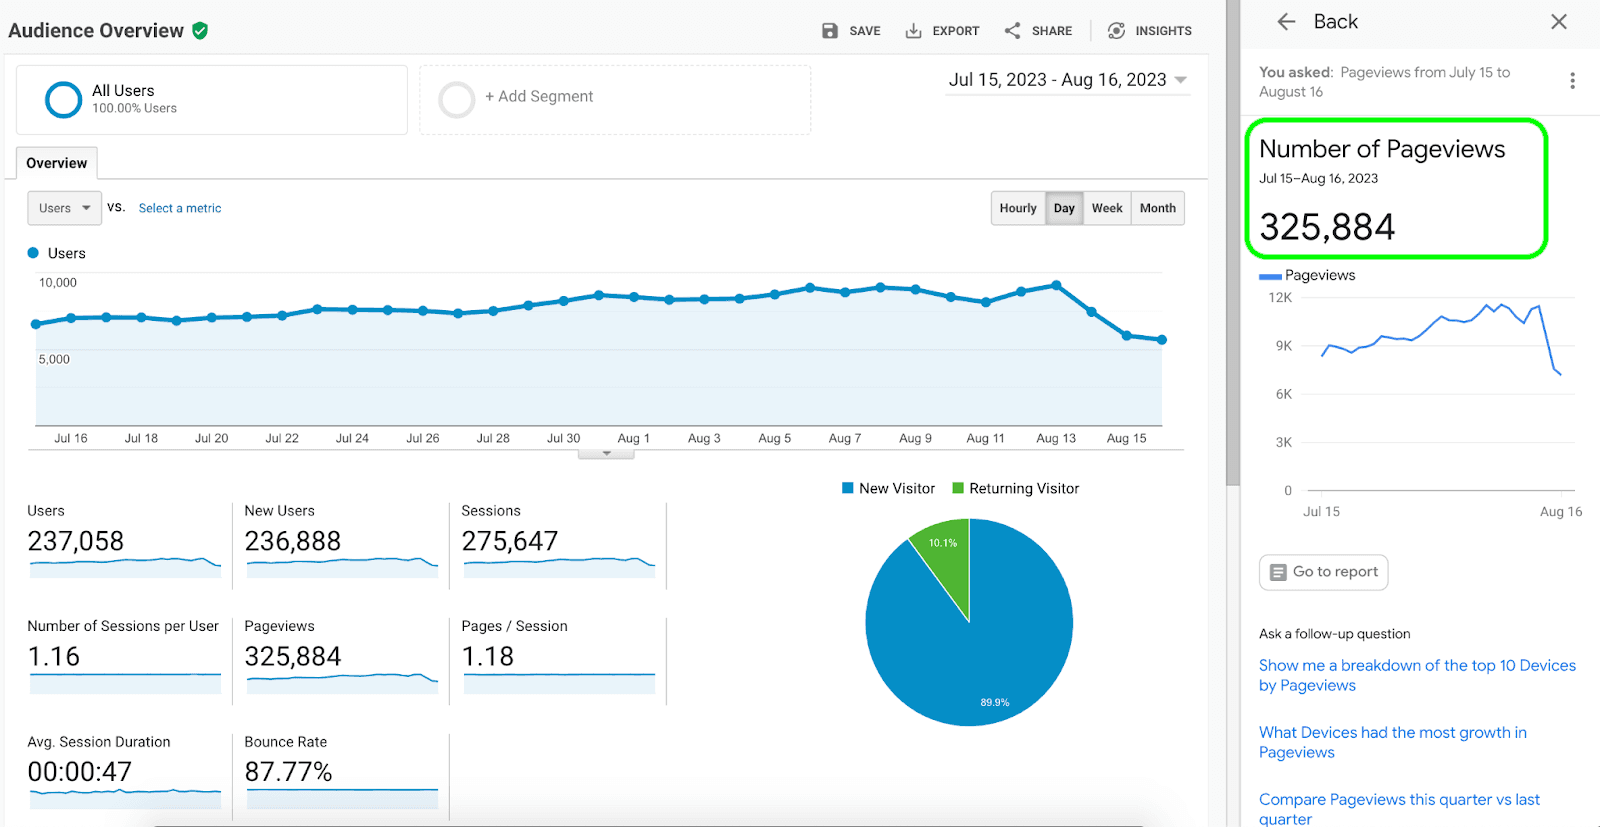1600x827 pixels.
Task: Click the Returning Visitor green legend swatch
Action: click(x=958, y=488)
